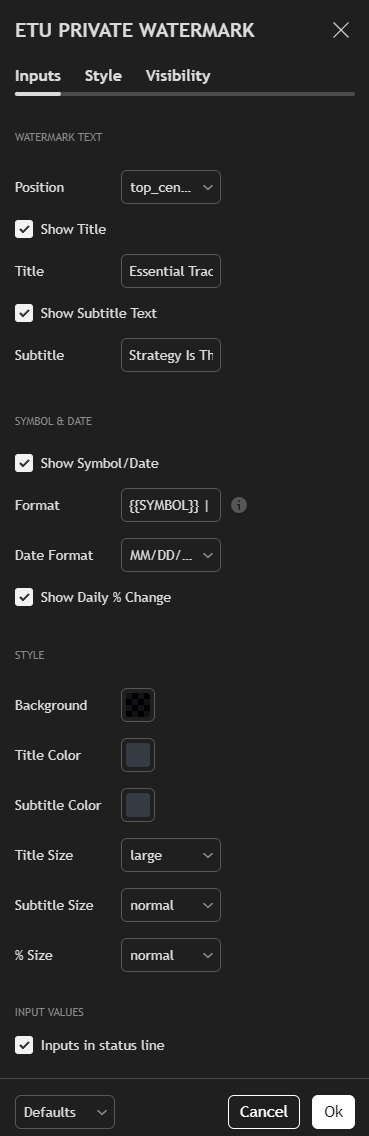The image size is (369, 1136).
Task: Open the Title Size dropdown
Action: point(171,855)
